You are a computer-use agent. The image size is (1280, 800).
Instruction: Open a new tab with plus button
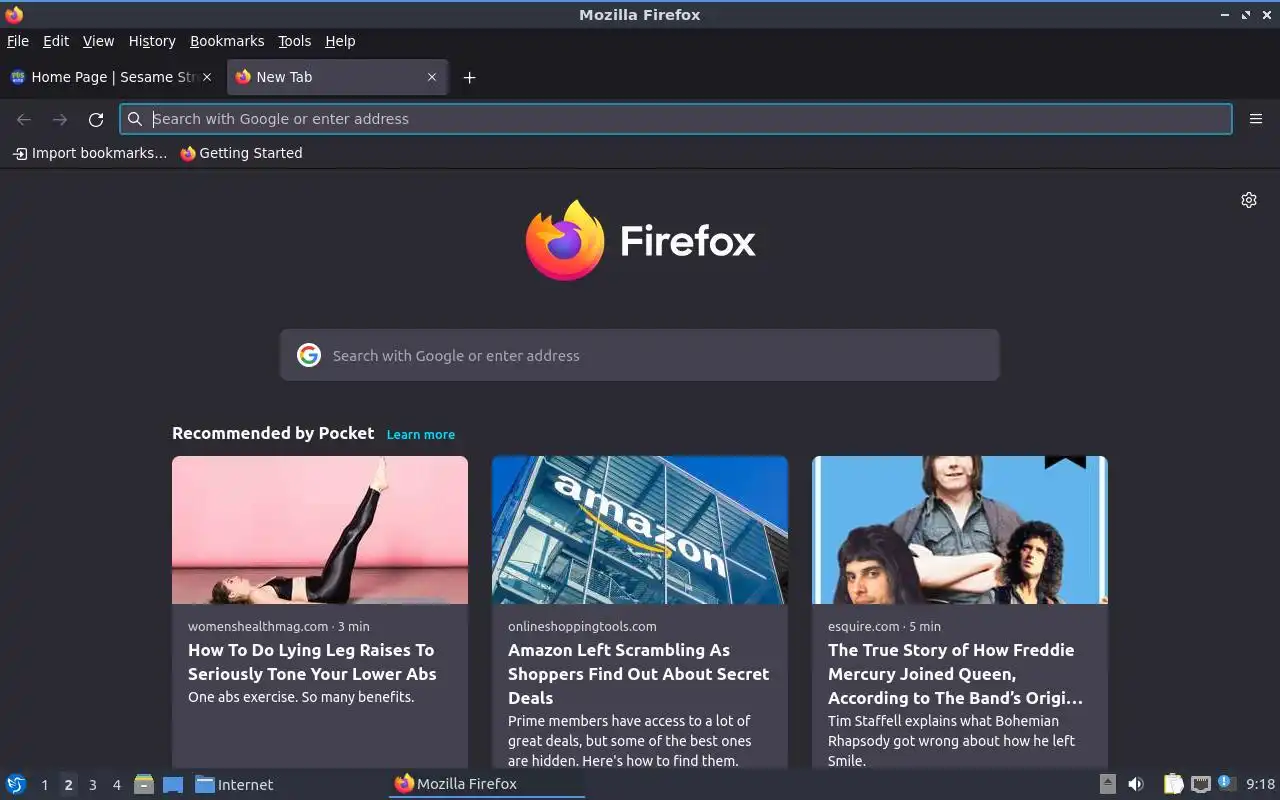(x=469, y=77)
